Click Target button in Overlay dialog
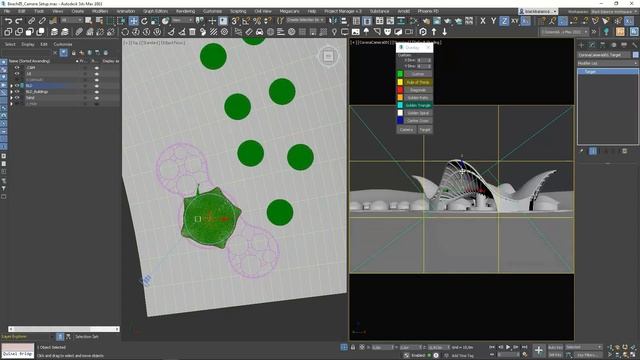This screenshot has width=640, height=360. coord(425,129)
